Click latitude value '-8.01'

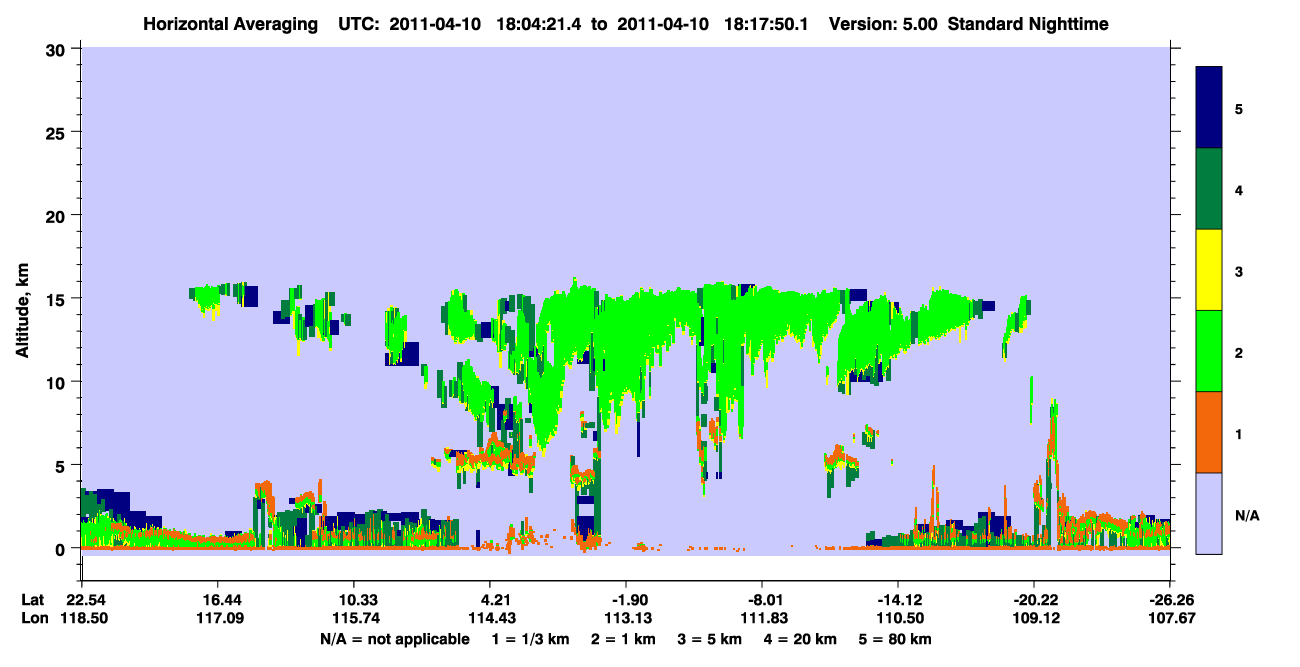(x=762, y=600)
